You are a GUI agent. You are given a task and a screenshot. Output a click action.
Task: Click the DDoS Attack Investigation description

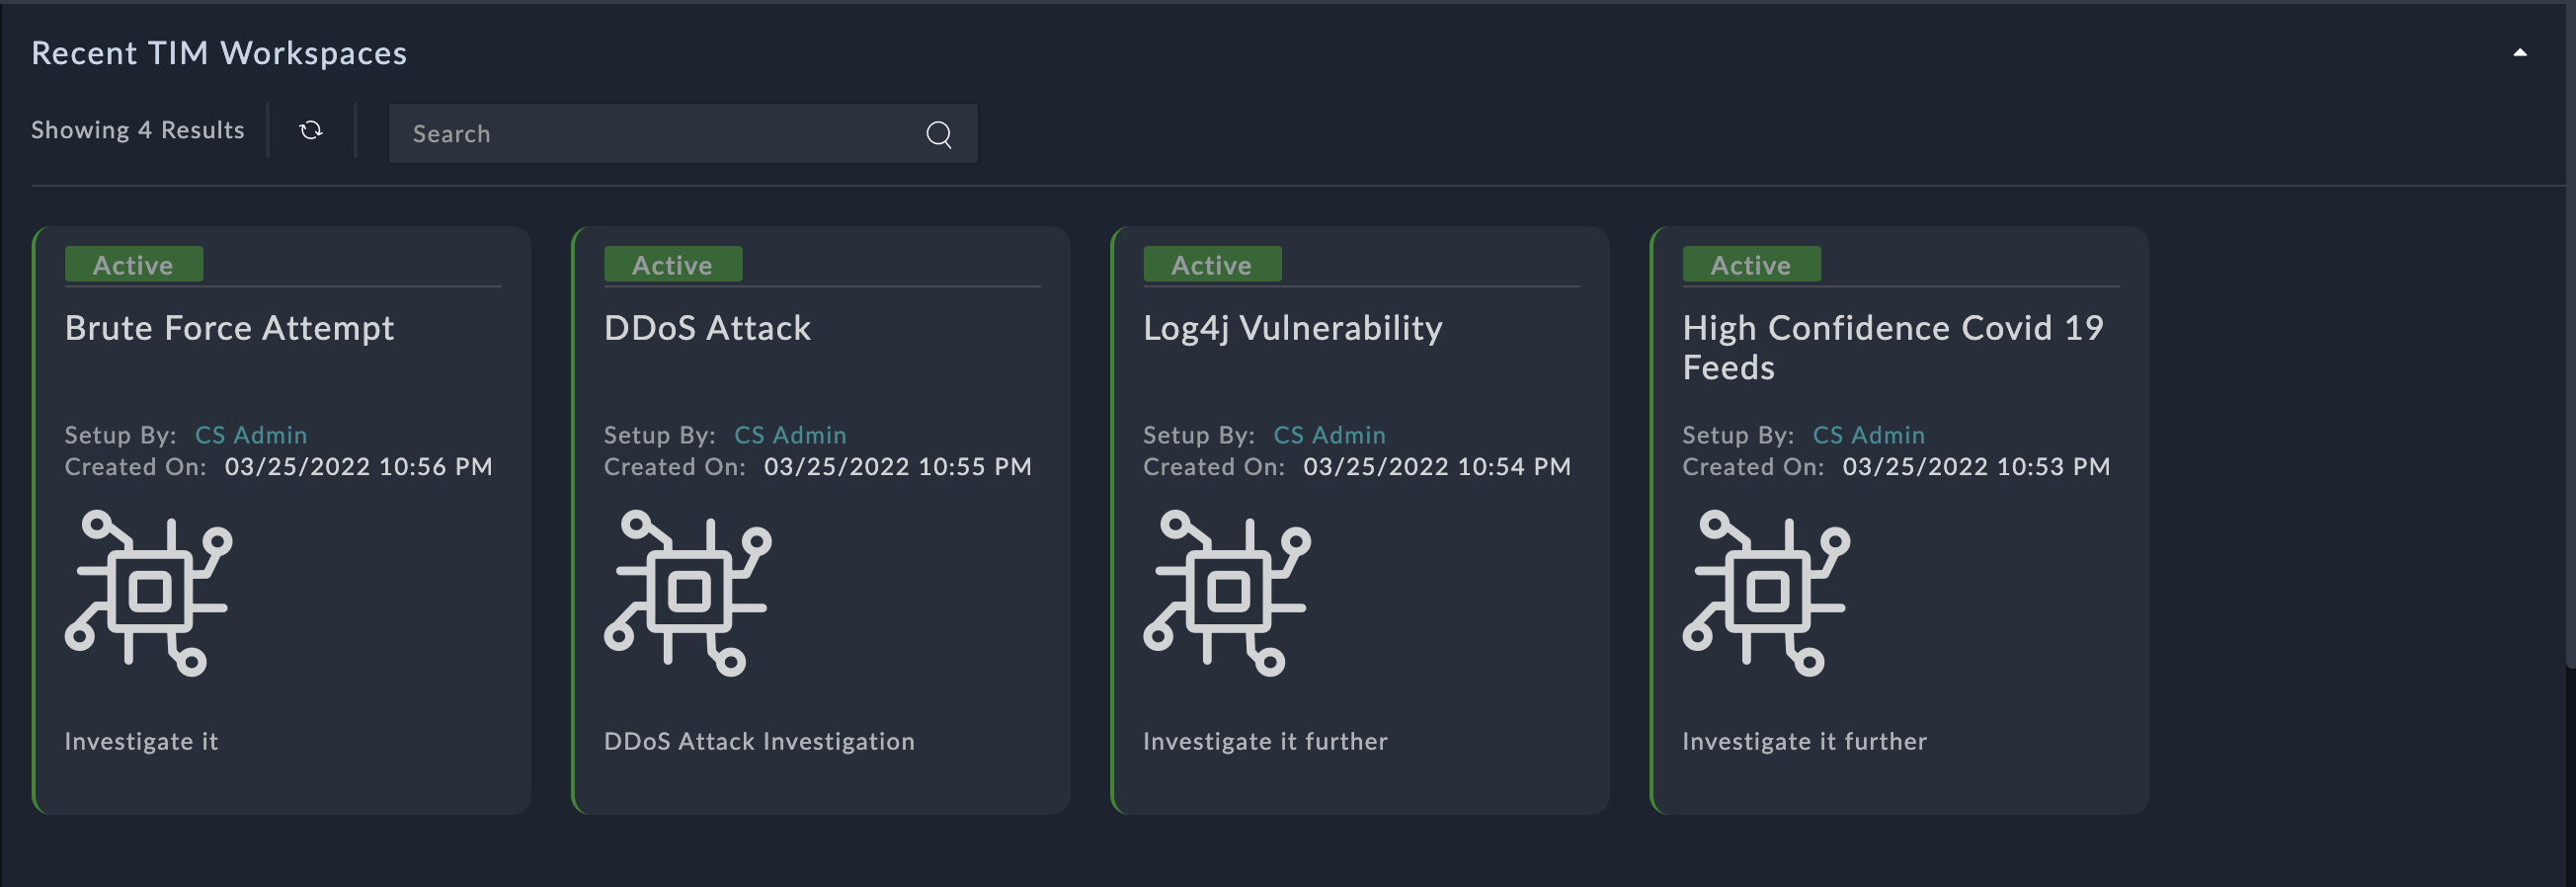click(x=759, y=741)
